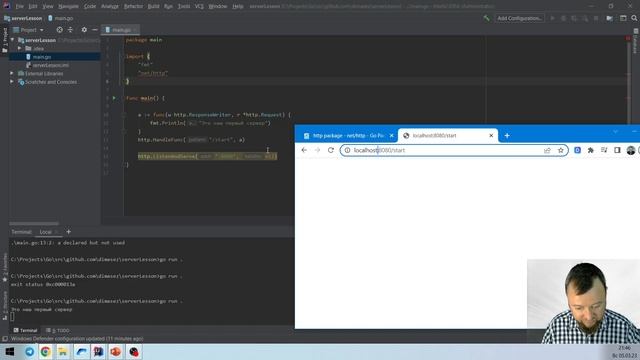This screenshot has width=640, height=360.
Task: Click the Run play icon in toolbar
Action: tap(553, 18)
